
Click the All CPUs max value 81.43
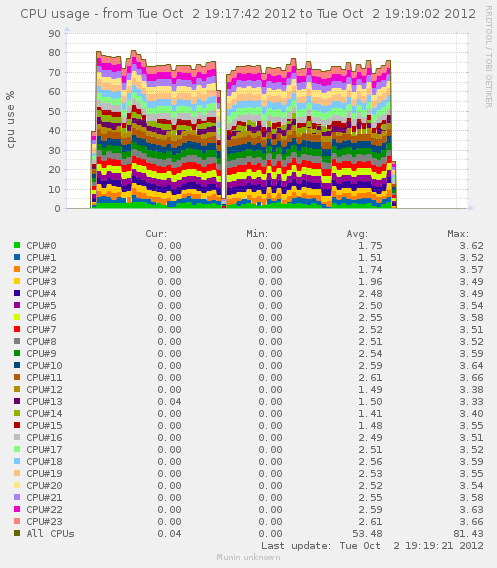[468, 533]
